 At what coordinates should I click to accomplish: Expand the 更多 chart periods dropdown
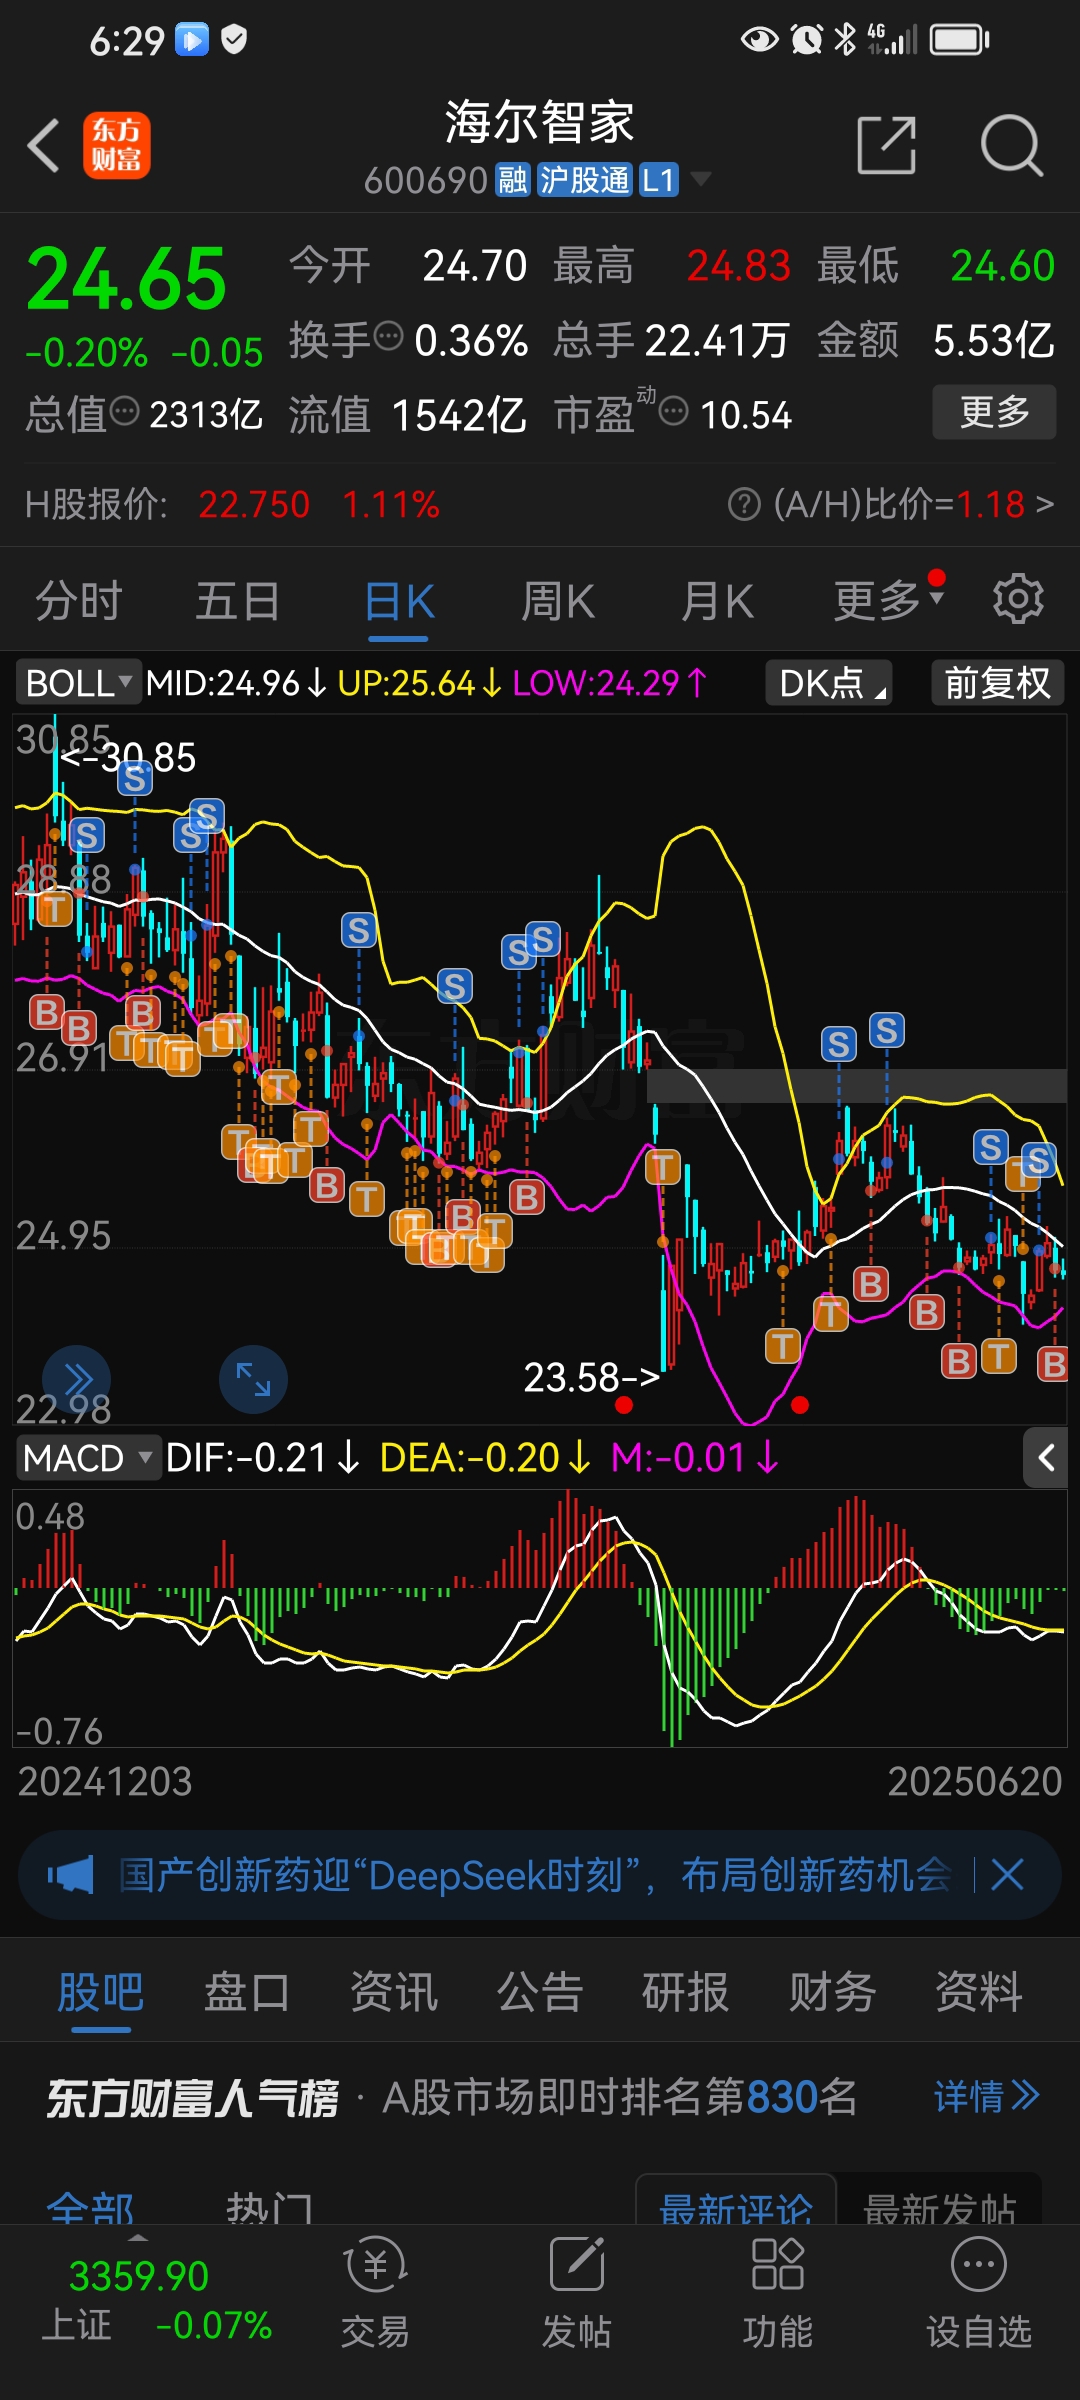coord(888,600)
